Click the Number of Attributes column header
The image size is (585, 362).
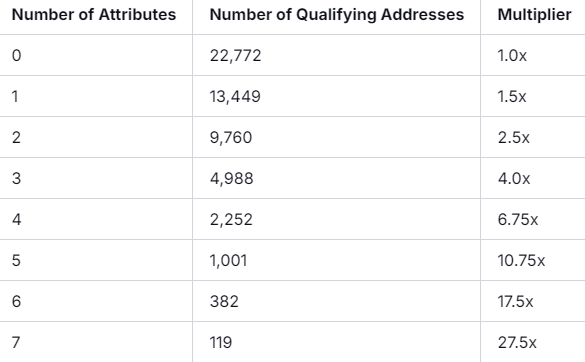point(94,15)
